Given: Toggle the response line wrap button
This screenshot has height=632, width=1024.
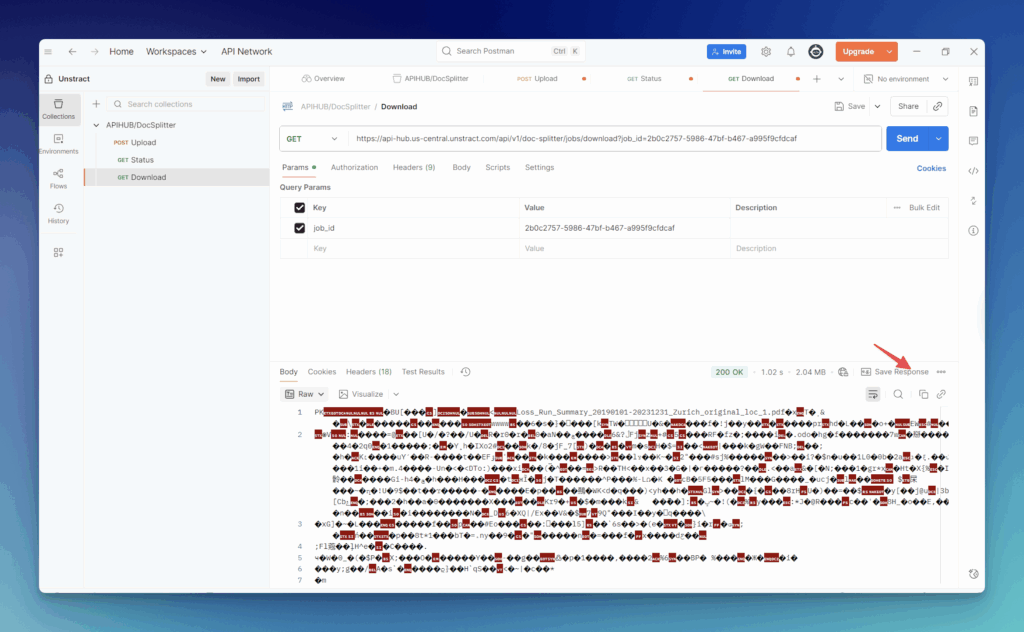Looking at the screenshot, I should pos(873,394).
